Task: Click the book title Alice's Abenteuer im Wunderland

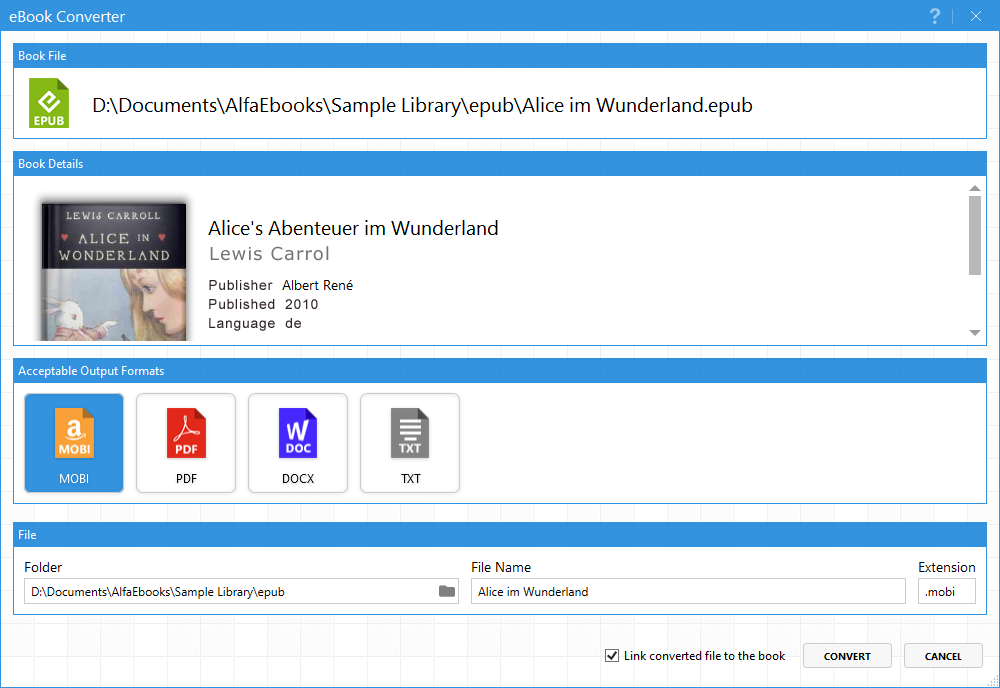Action: [x=353, y=228]
